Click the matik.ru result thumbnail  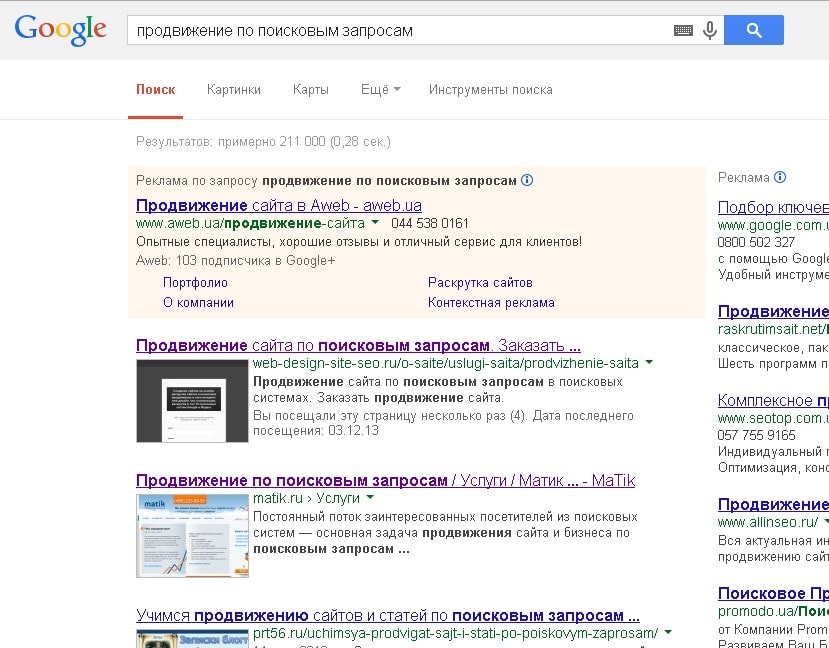pyautogui.click(x=192, y=535)
